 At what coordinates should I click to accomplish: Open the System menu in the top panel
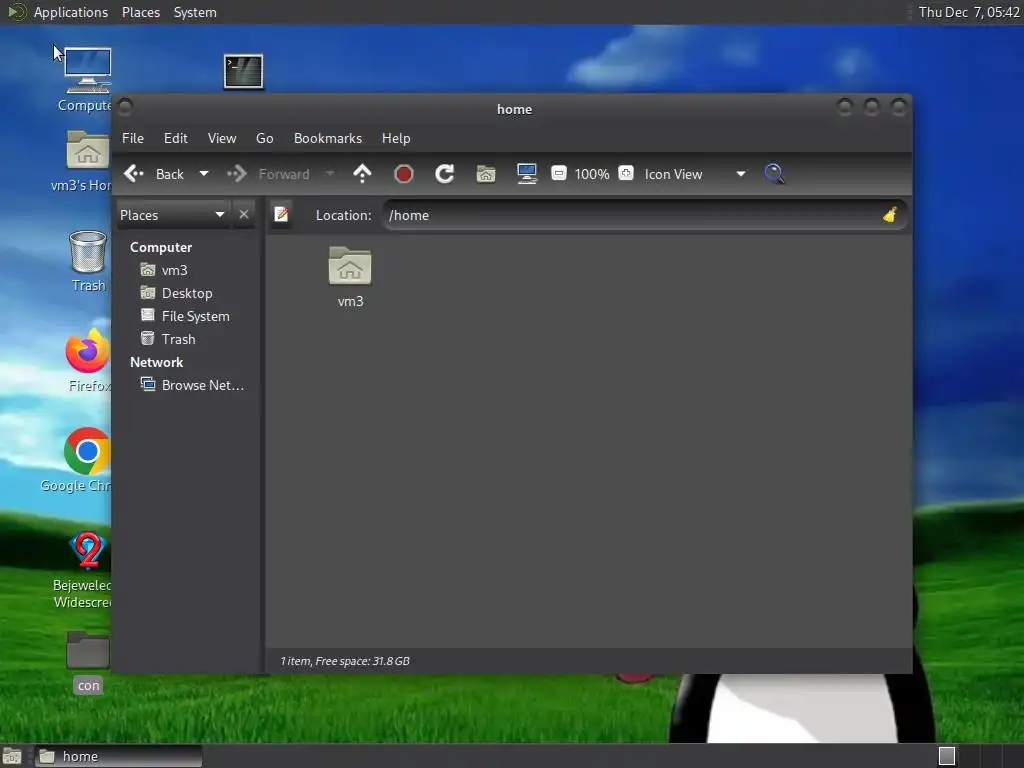[195, 12]
